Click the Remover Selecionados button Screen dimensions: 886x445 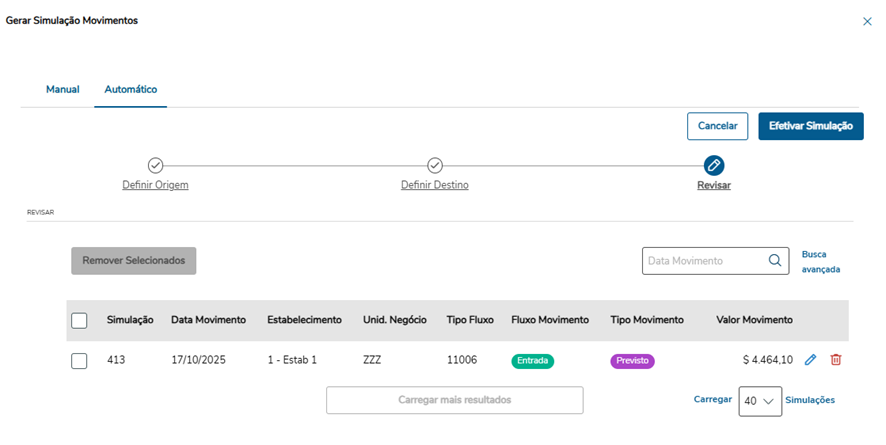point(134,261)
